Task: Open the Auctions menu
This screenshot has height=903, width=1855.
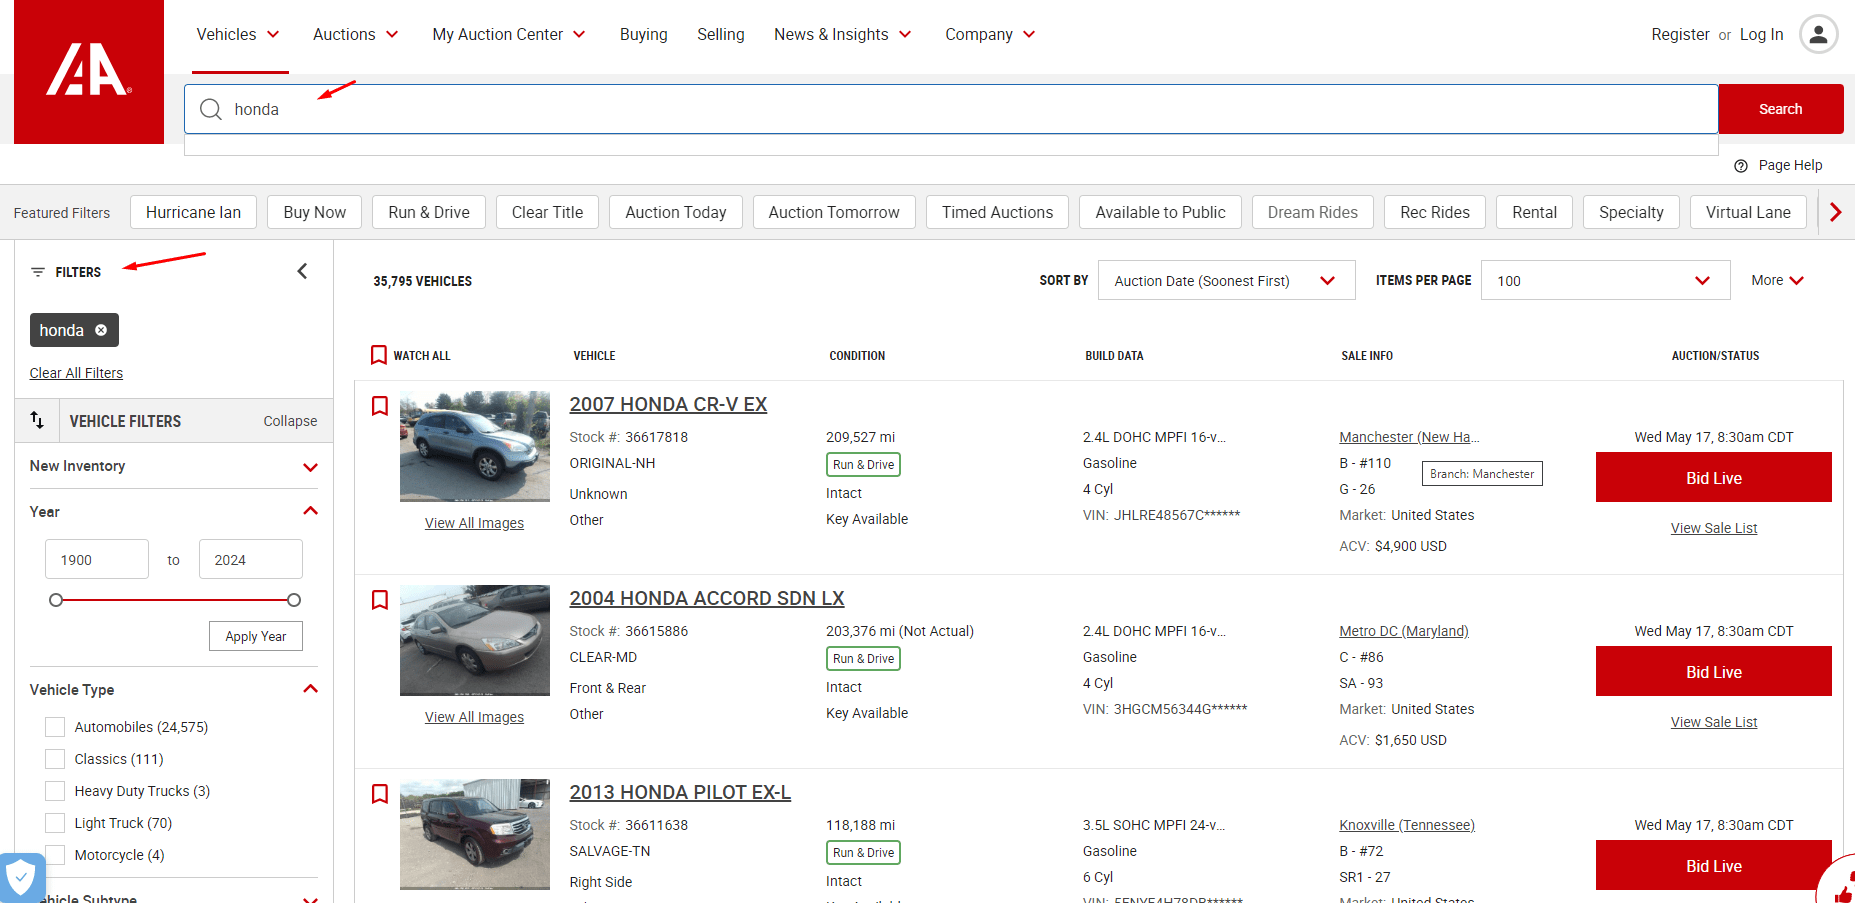Action: [x=355, y=35]
